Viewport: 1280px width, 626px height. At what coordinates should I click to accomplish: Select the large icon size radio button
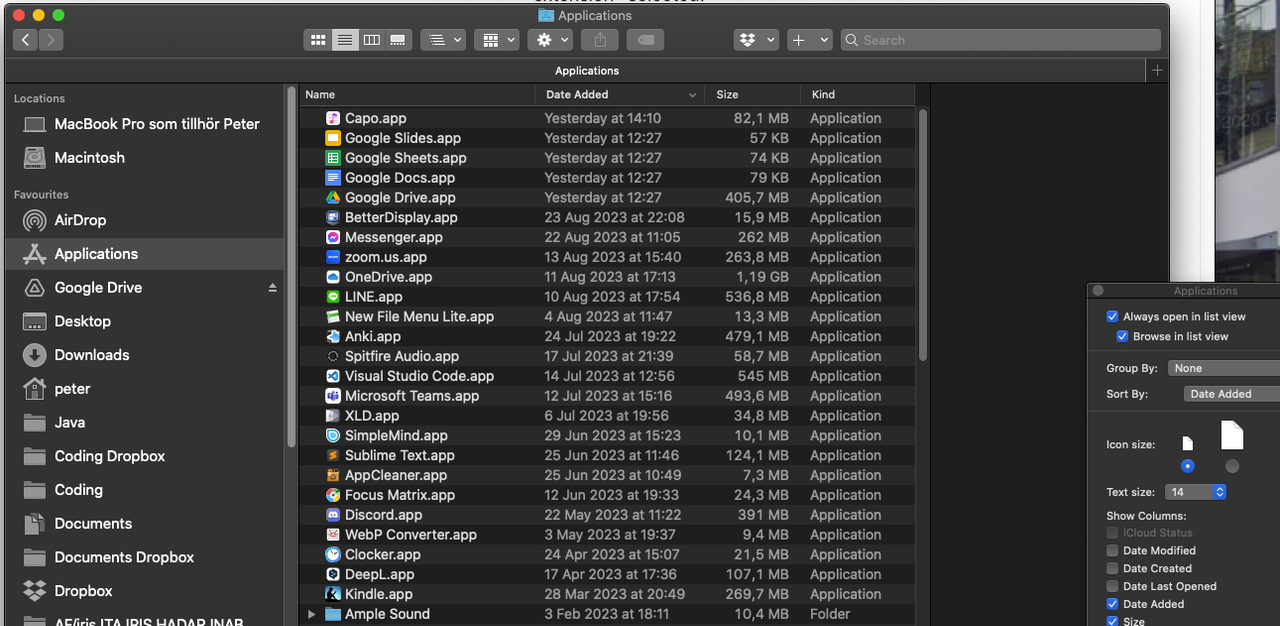[x=1232, y=466]
